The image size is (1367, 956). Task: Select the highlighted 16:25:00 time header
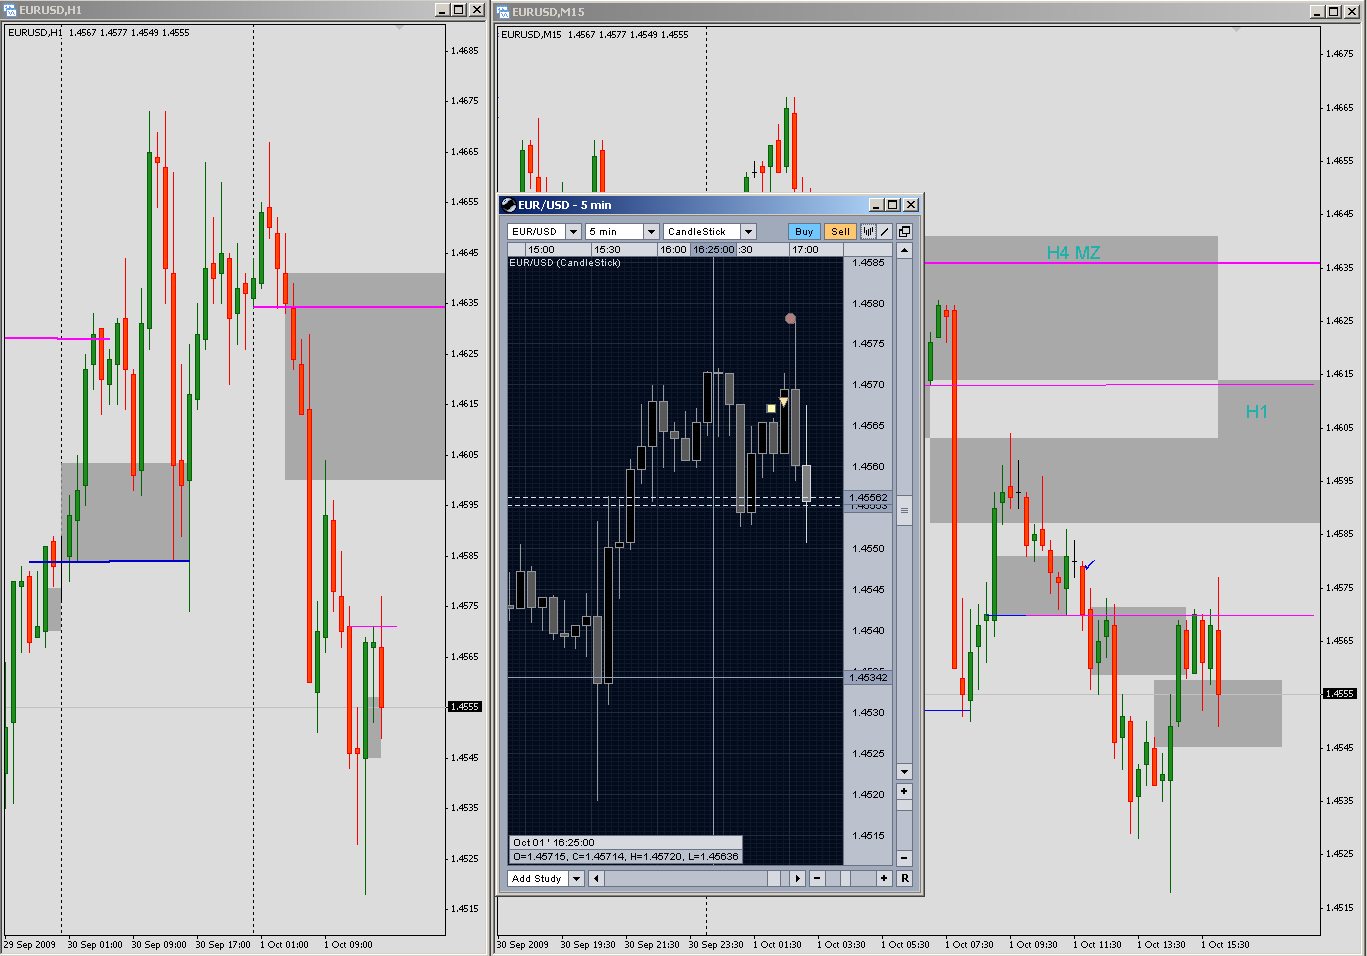point(712,249)
